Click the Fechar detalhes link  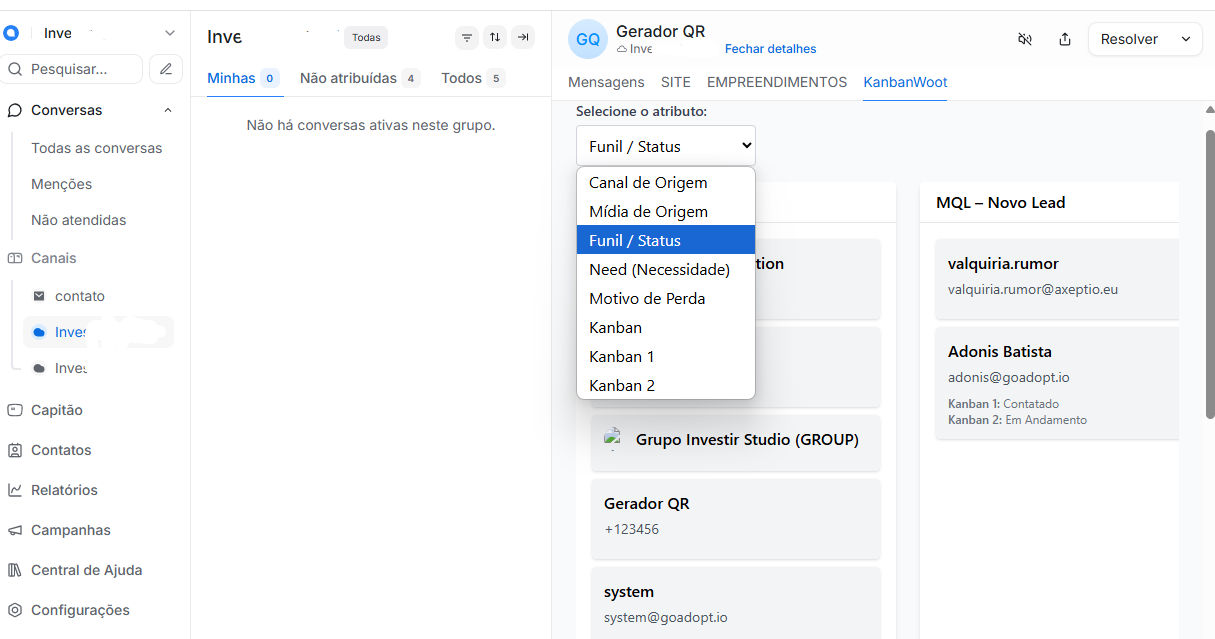point(770,49)
